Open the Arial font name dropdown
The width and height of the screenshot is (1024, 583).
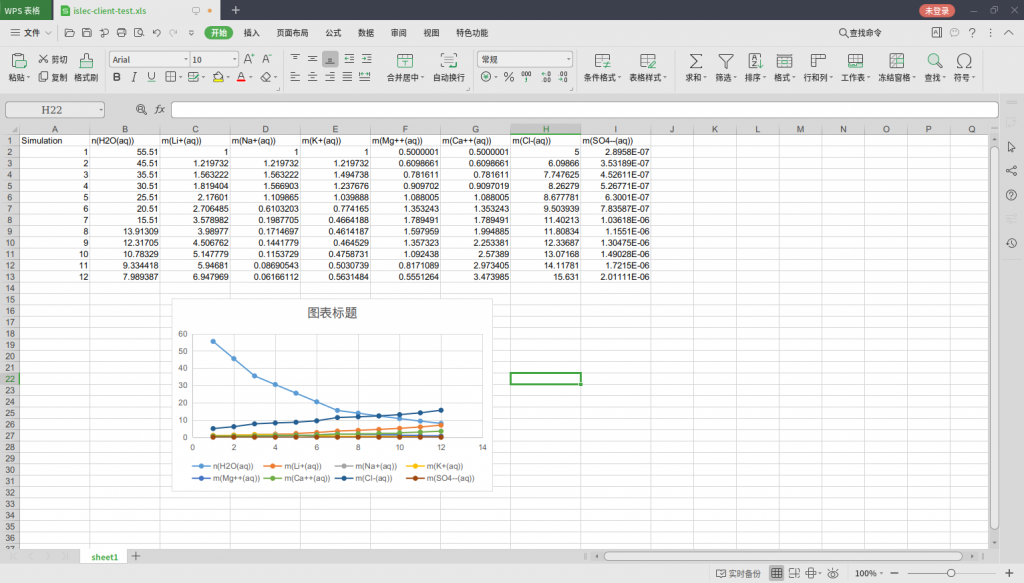[x=185, y=59]
